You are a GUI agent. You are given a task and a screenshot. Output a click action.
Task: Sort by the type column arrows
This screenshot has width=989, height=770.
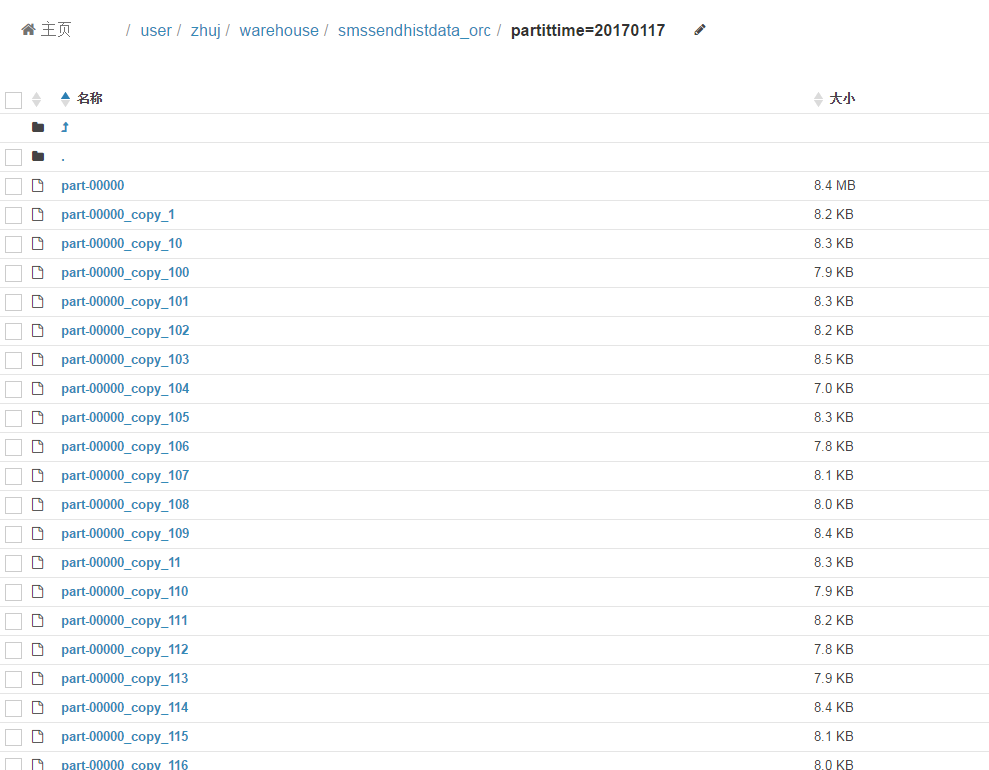(x=37, y=99)
